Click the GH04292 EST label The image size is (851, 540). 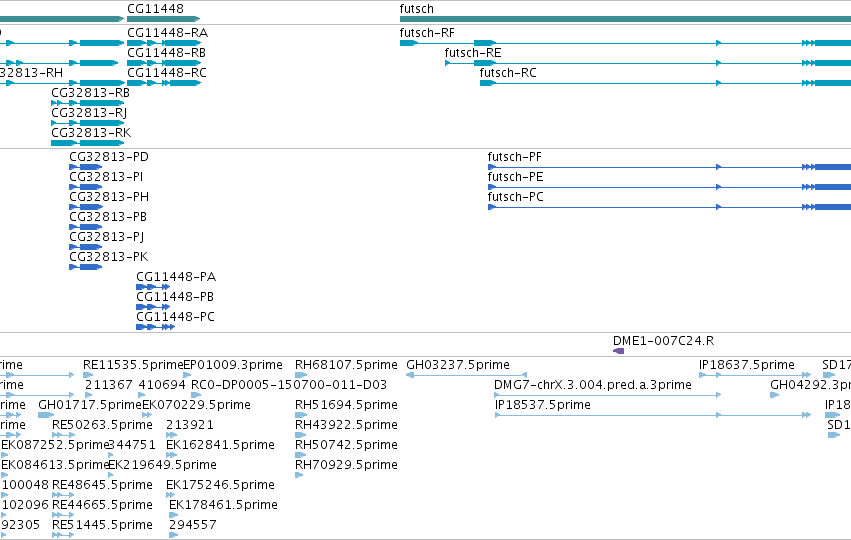click(810, 385)
